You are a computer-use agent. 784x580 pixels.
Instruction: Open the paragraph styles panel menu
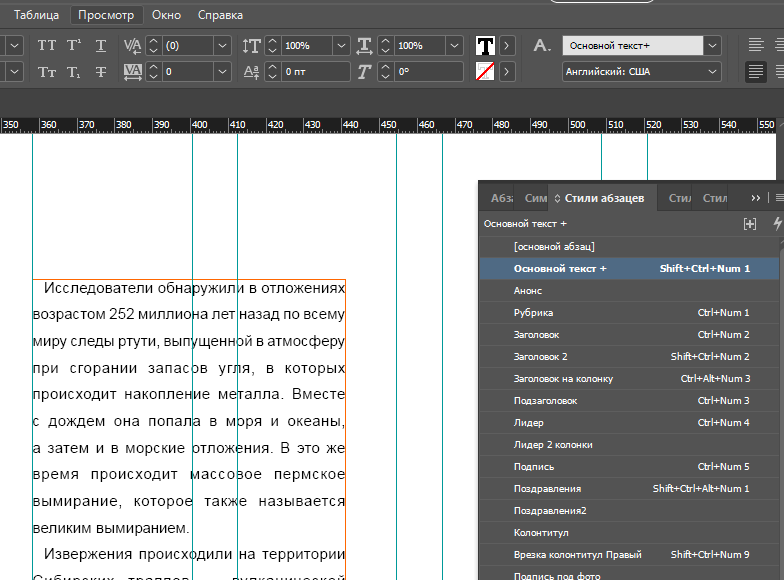coord(778,198)
